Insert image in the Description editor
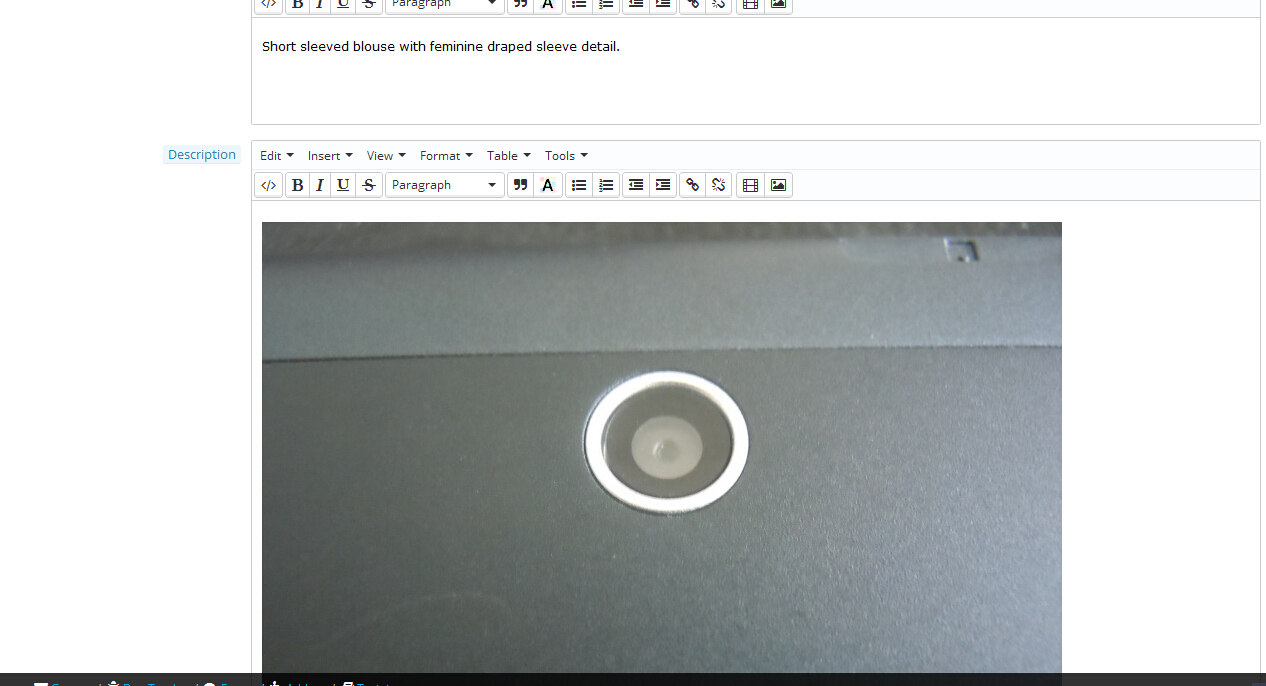 (778, 185)
